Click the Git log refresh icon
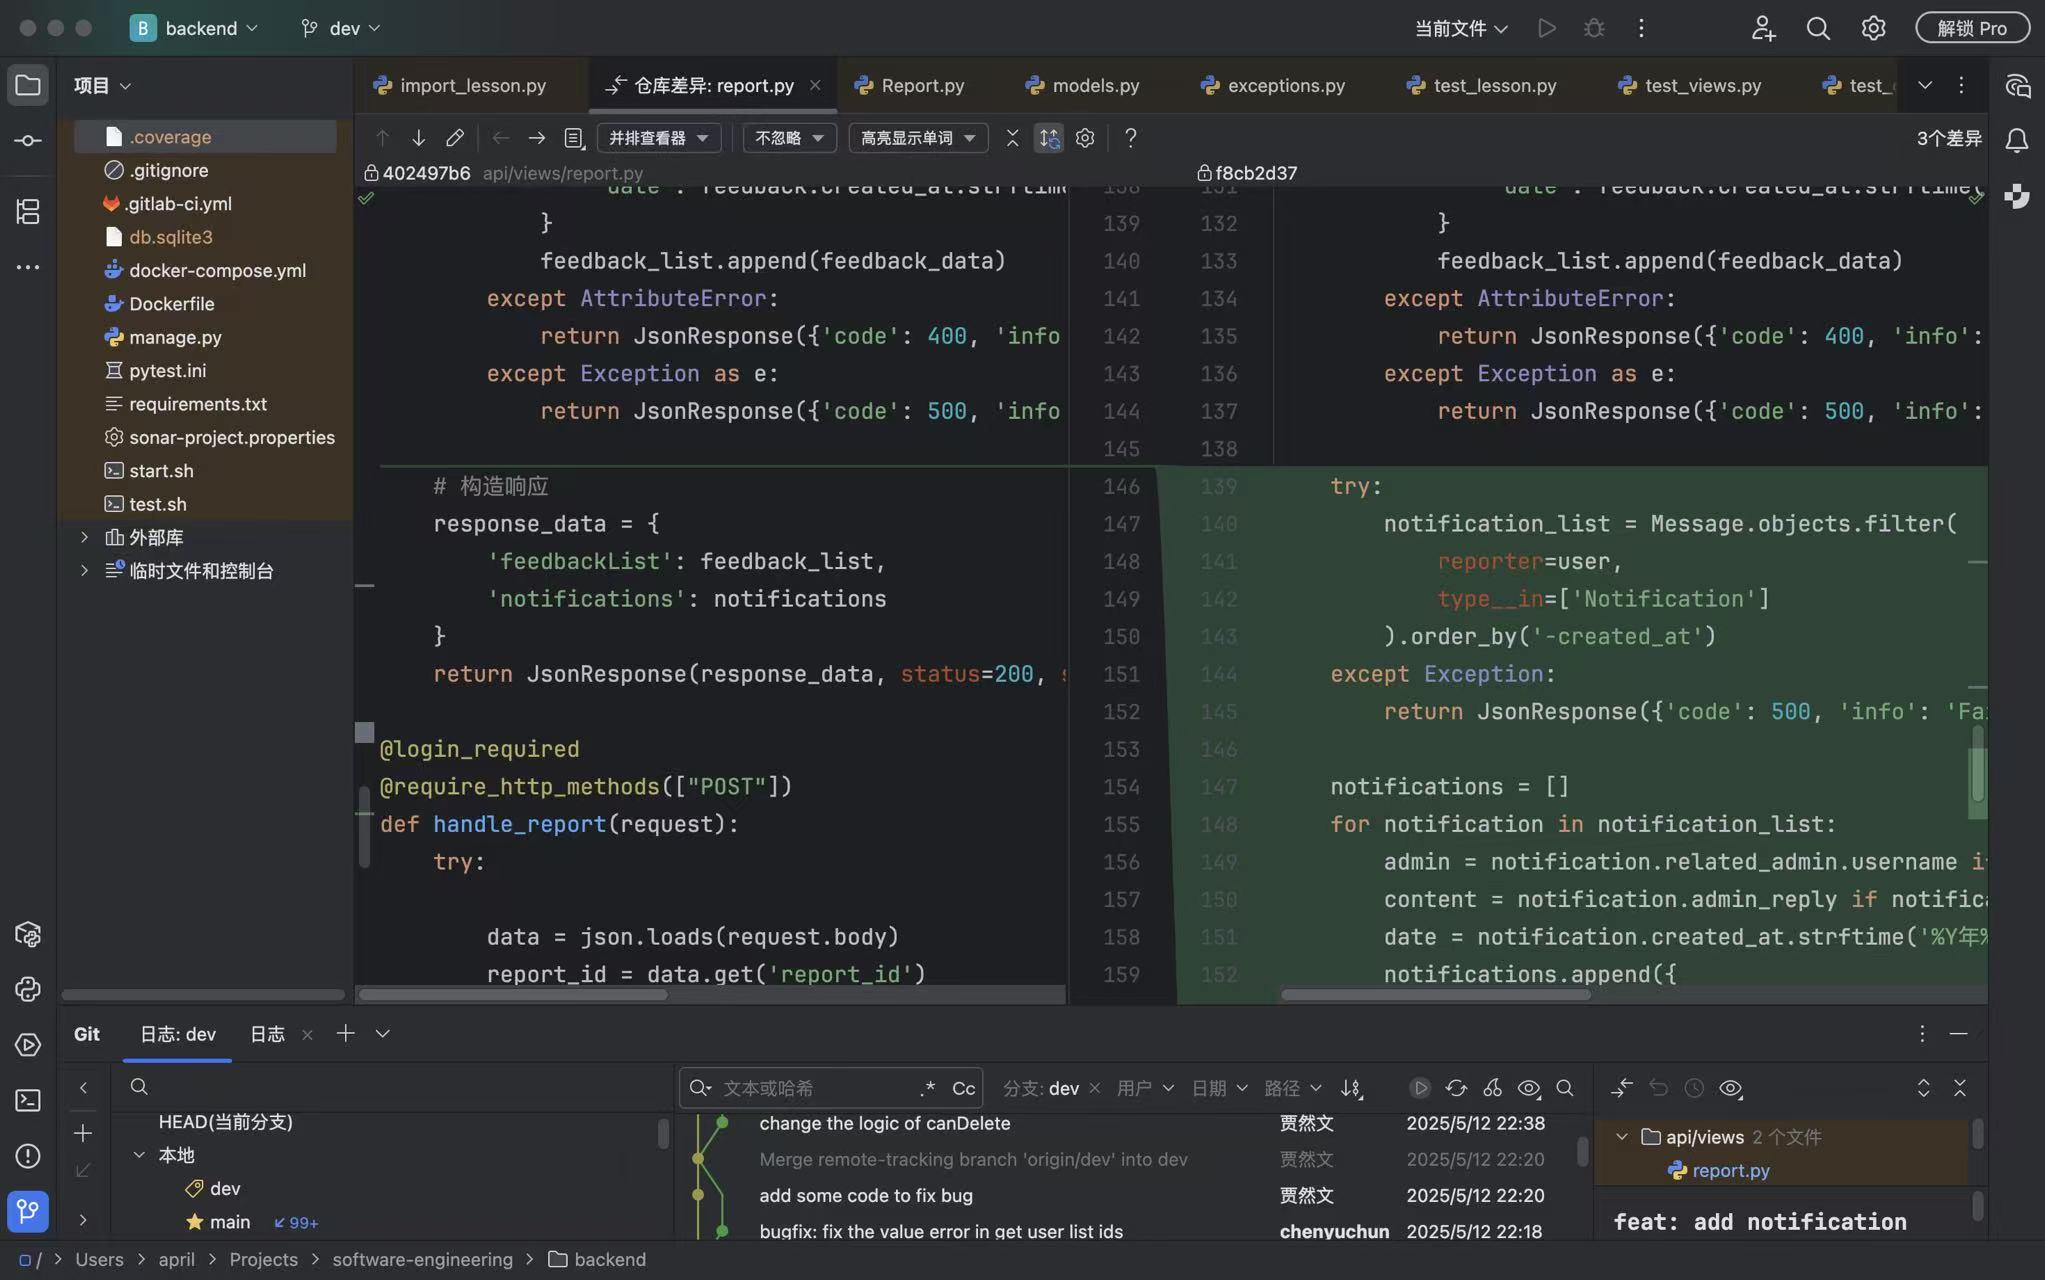The width and height of the screenshot is (2045, 1280). click(1456, 1088)
